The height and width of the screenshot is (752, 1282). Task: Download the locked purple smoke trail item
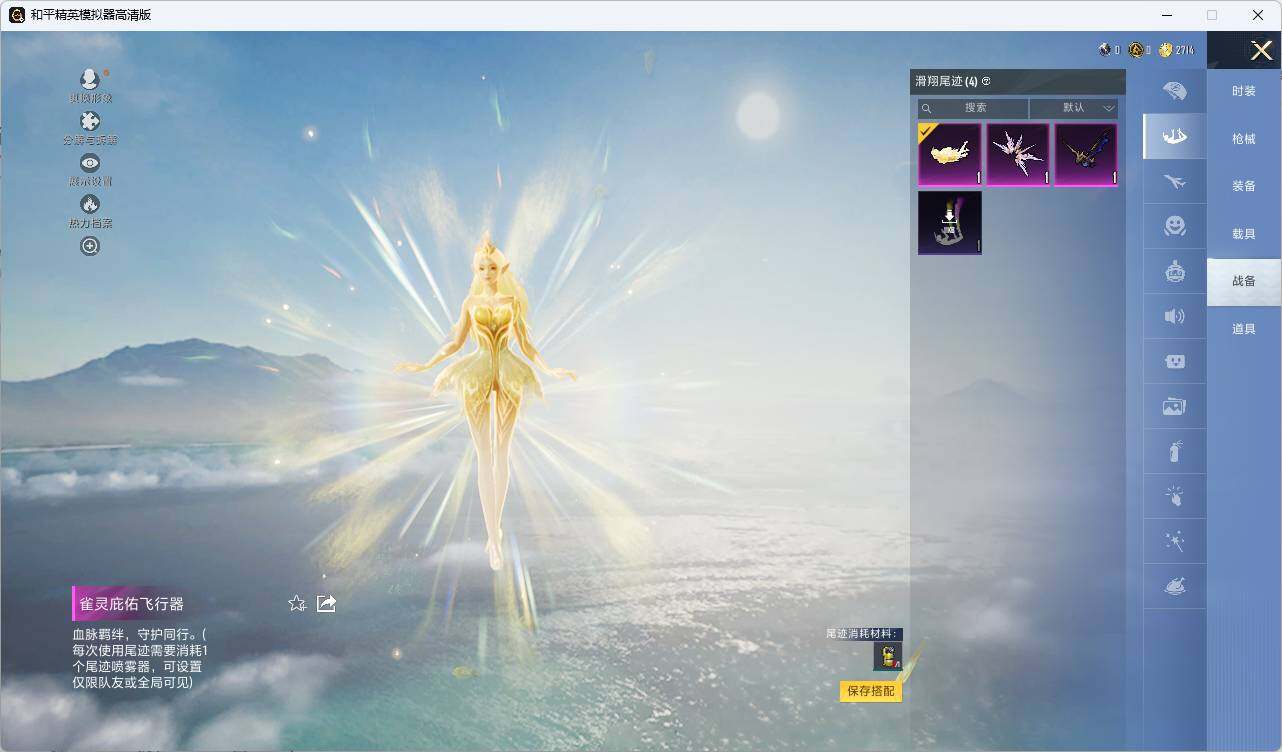pyautogui.click(x=950, y=223)
